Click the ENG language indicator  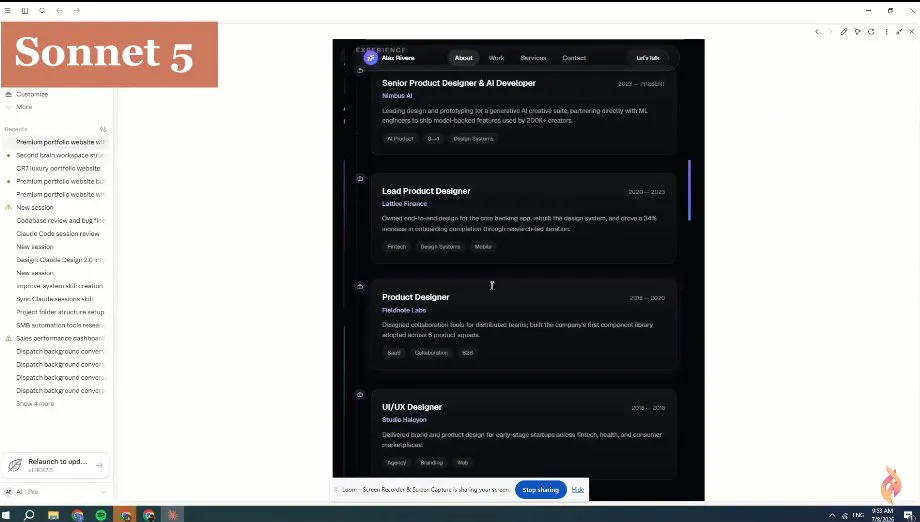point(858,515)
